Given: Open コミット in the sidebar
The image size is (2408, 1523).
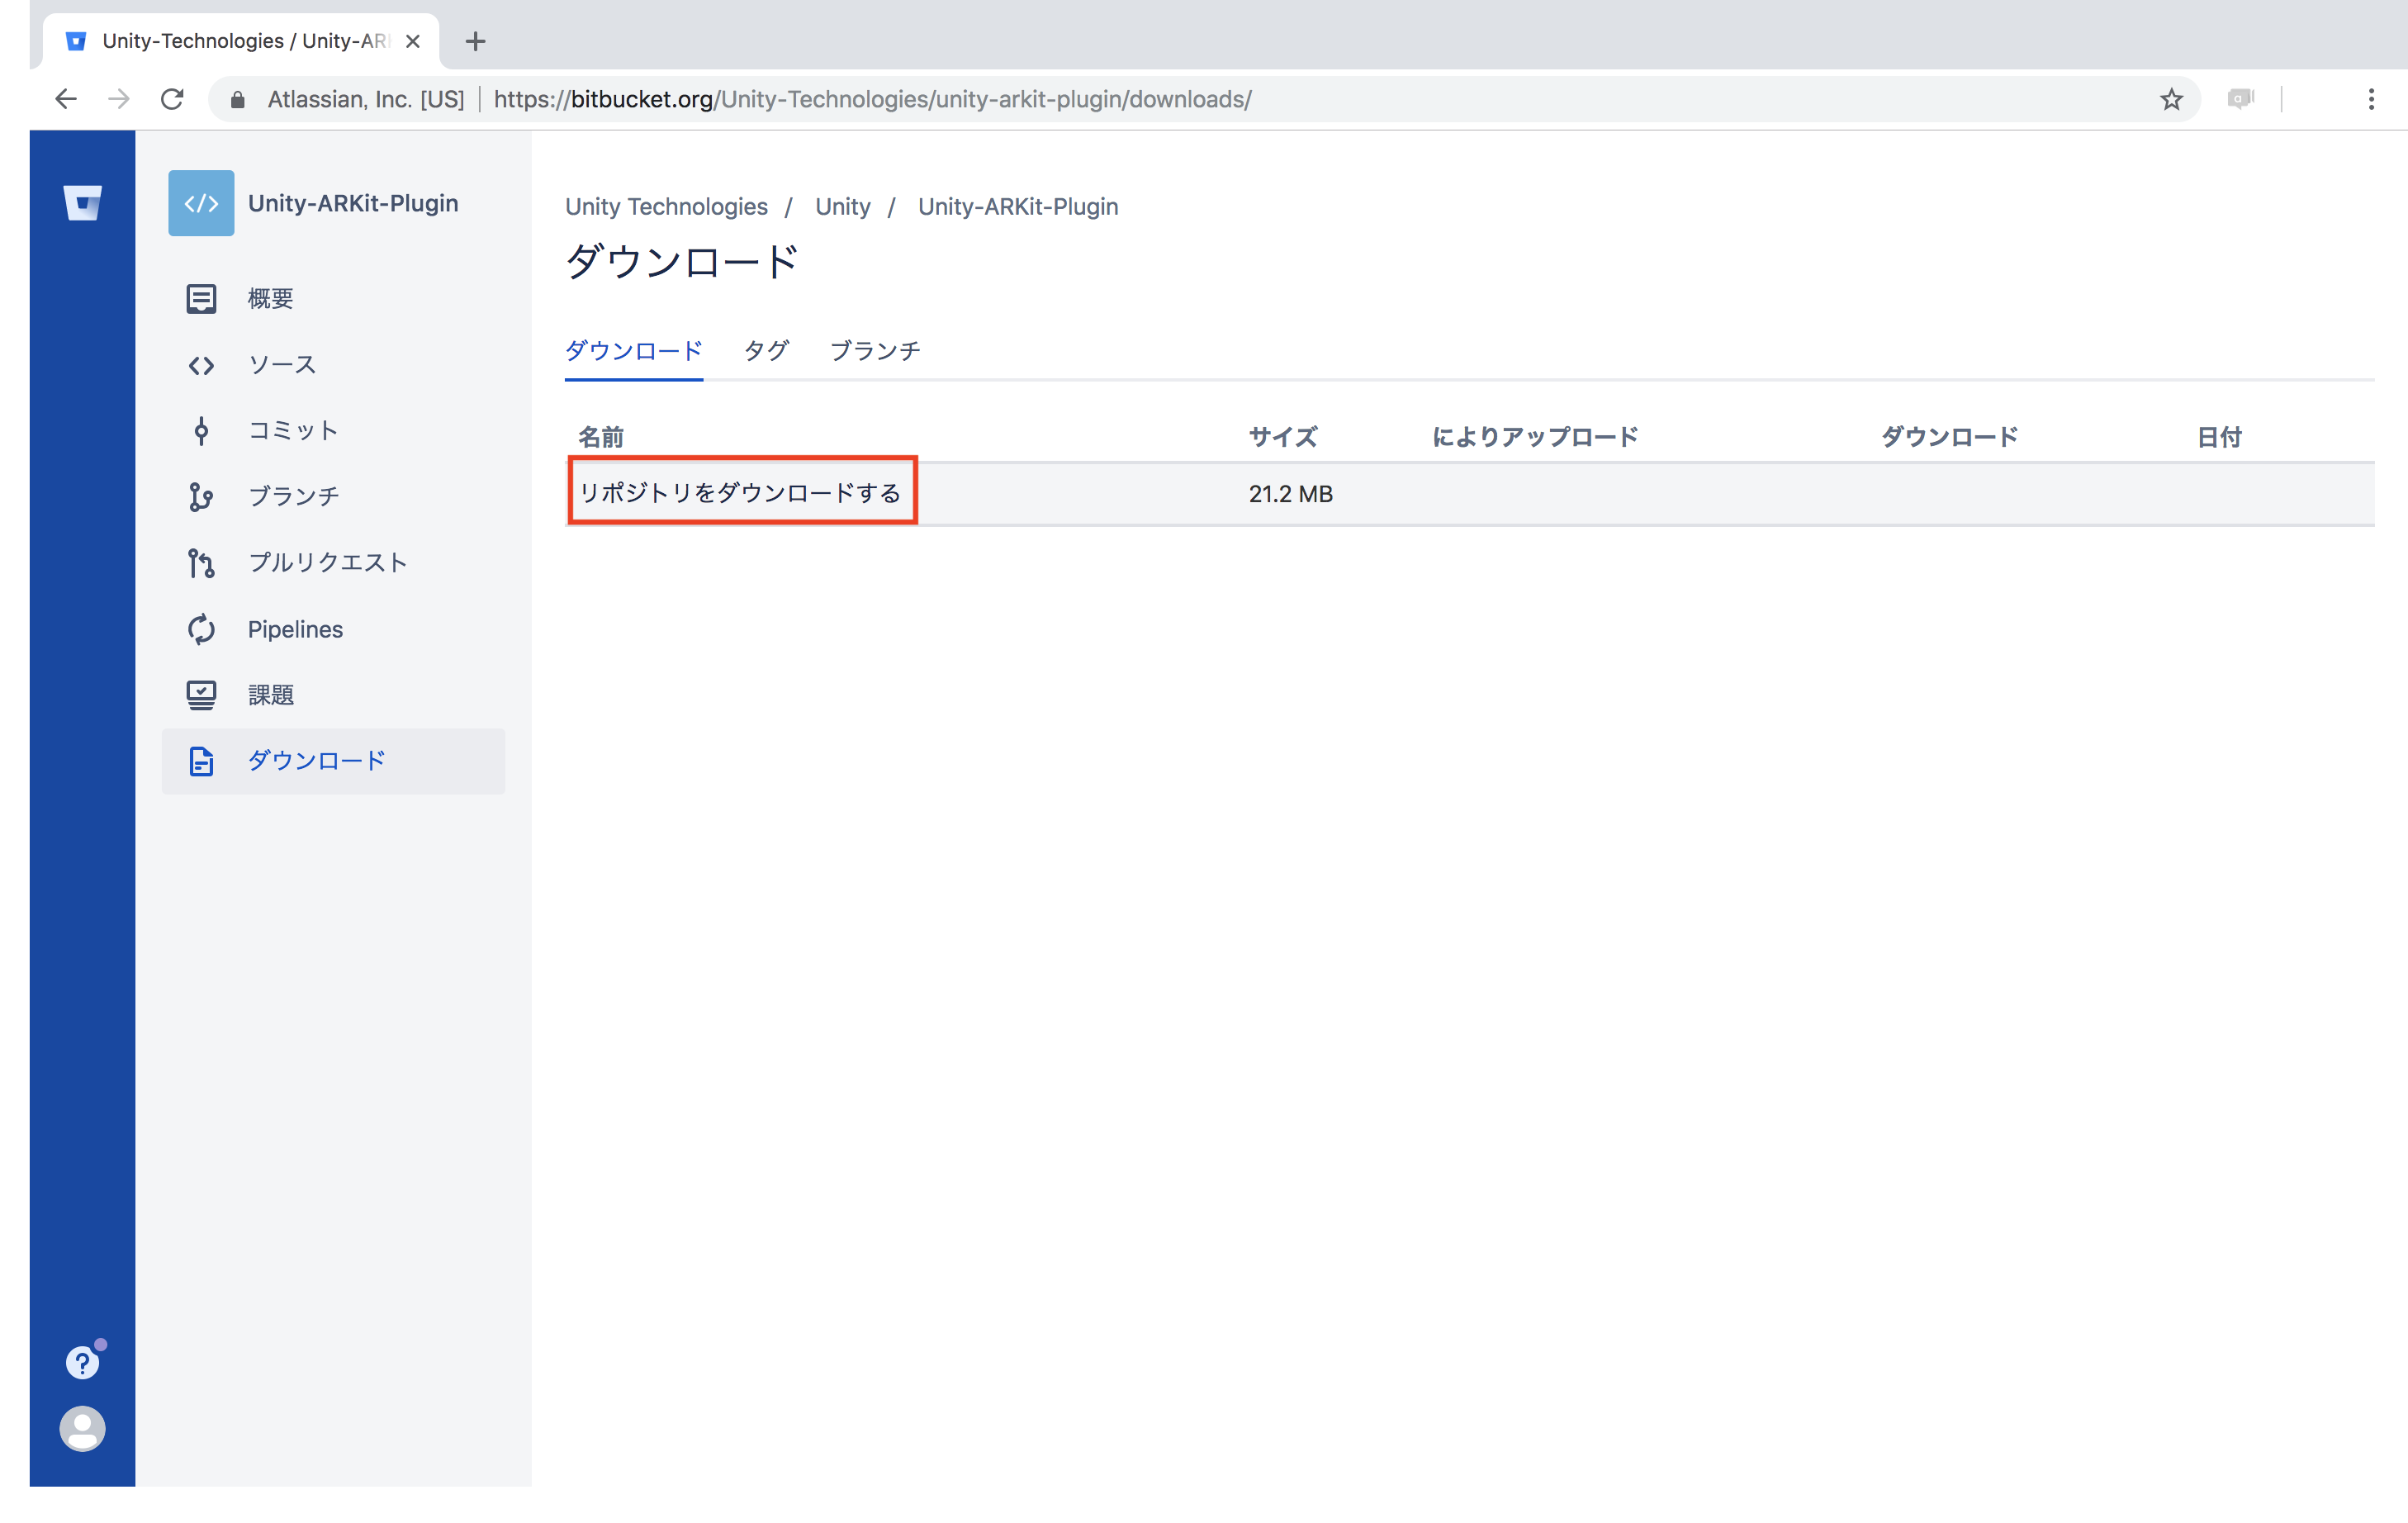Looking at the screenshot, I should 333,431.
